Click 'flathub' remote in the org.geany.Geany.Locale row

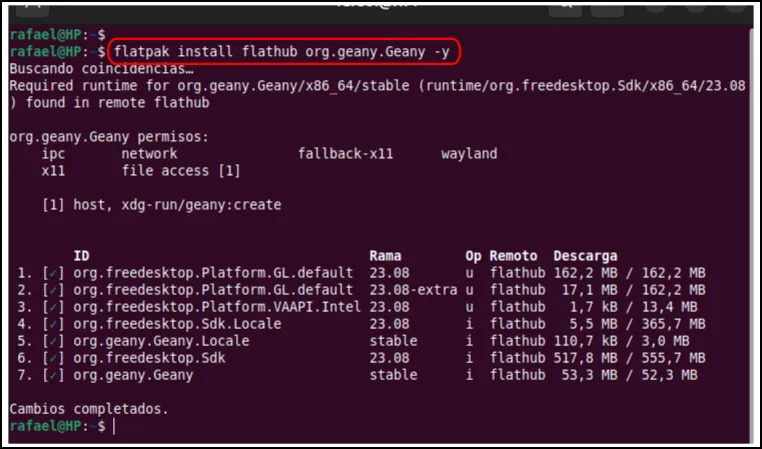pyautogui.click(x=517, y=341)
